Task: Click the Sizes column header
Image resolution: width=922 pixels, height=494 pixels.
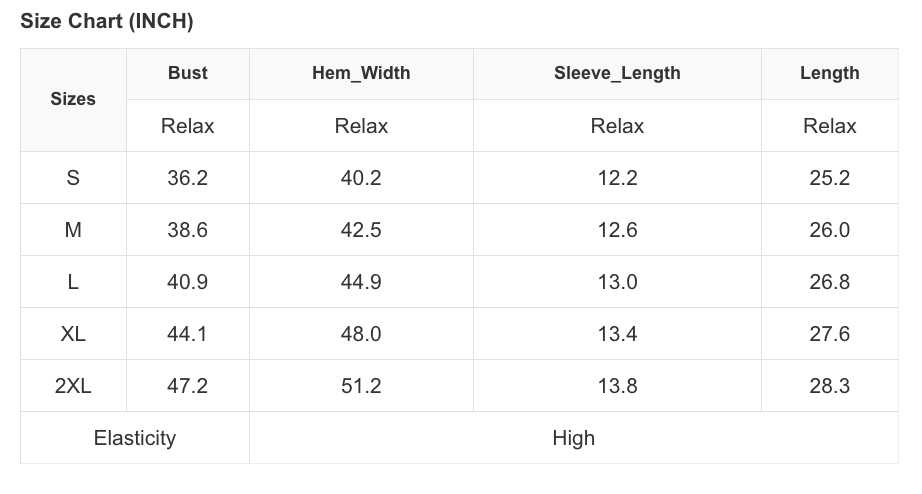Action: (x=73, y=99)
